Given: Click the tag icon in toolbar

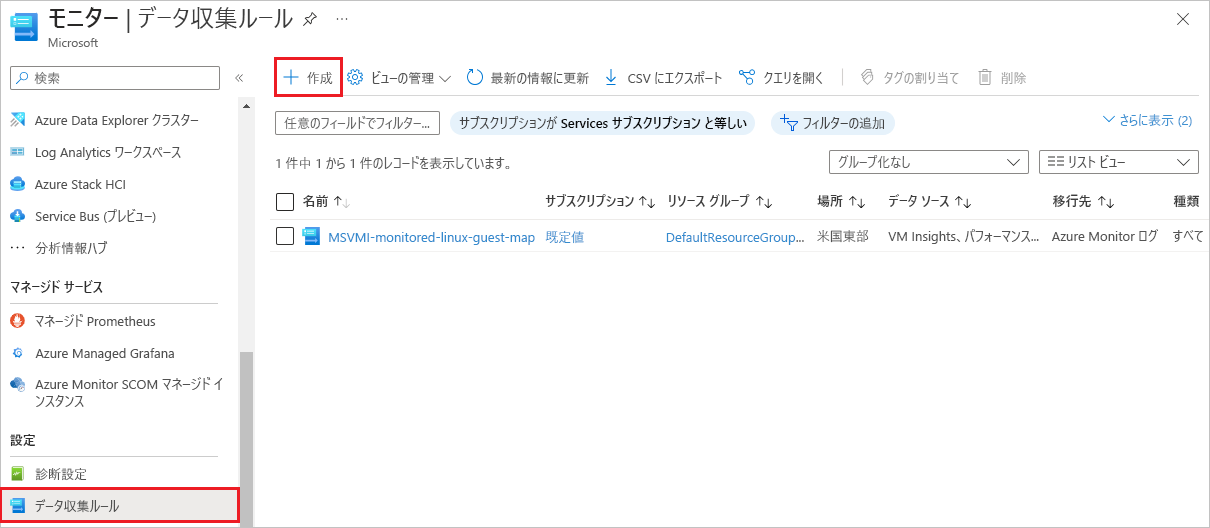Looking at the screenshot, I should pyautogui.click(x=867, y=77).
